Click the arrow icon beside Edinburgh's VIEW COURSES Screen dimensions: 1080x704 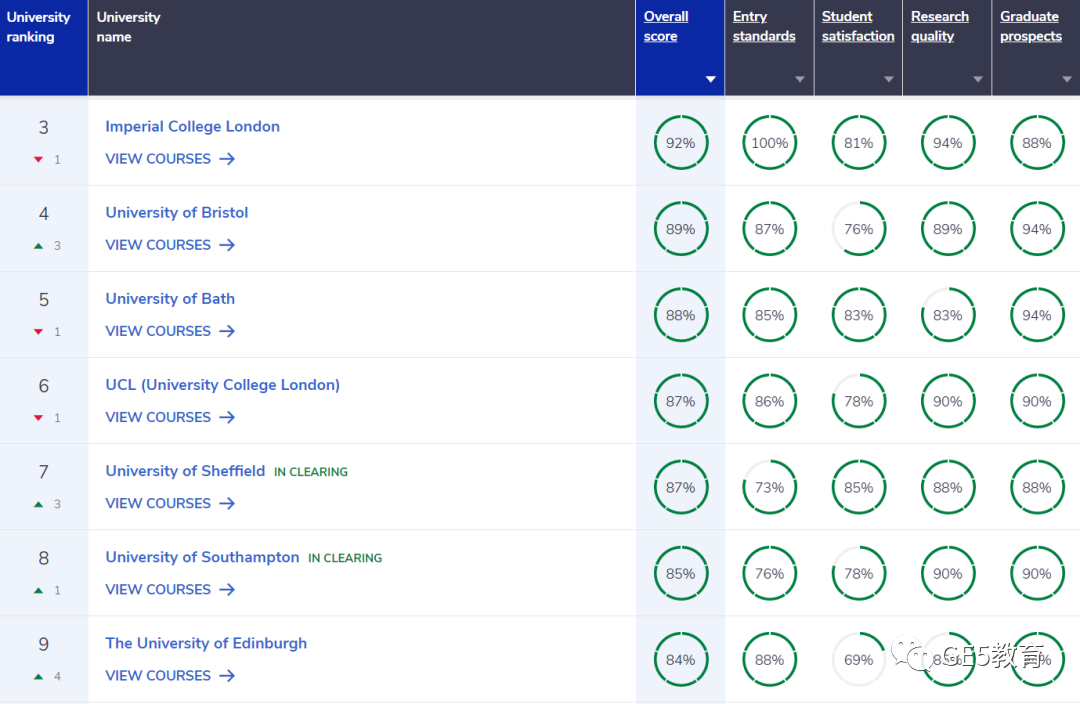[227, 676]
